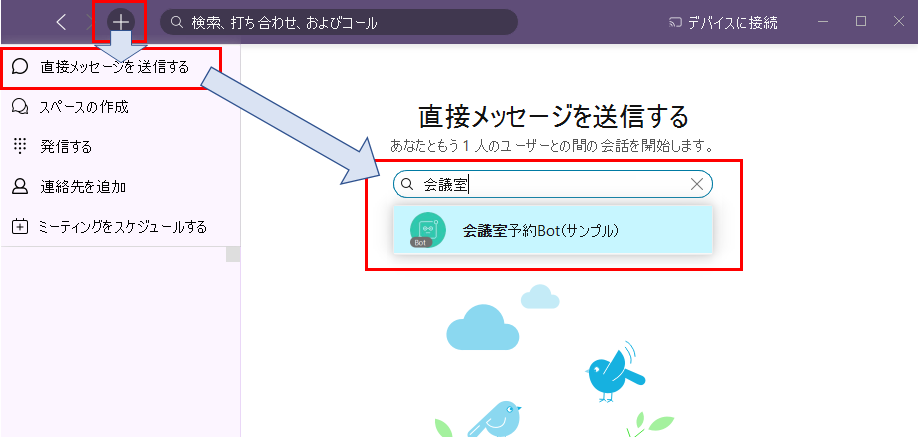The height and width of the screenshot is (437, 919).
Task: Select 会議室予約Bot(サンプル) from results
Action: 553,230
